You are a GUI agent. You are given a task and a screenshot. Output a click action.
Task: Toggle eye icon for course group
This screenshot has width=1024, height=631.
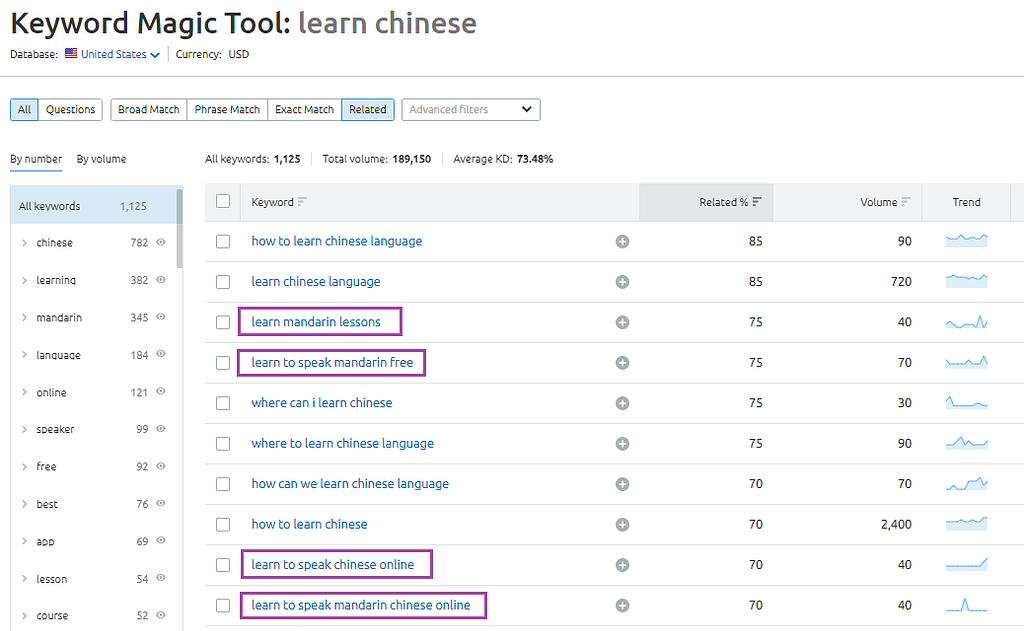coord(161,615)
